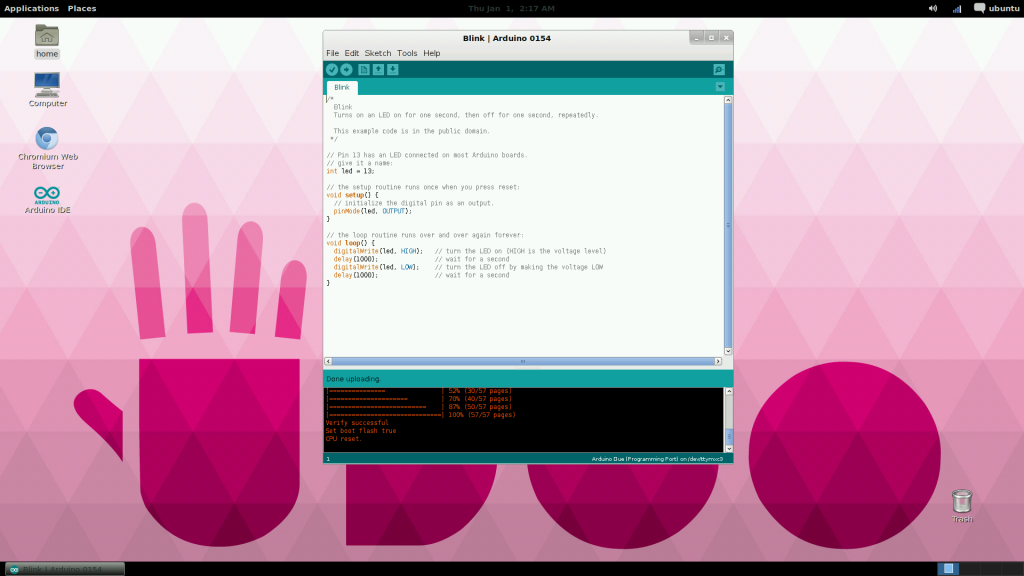
Task: Click the 'pinMode(led, OUTPUT);' code line
Action: pos(373,211)
